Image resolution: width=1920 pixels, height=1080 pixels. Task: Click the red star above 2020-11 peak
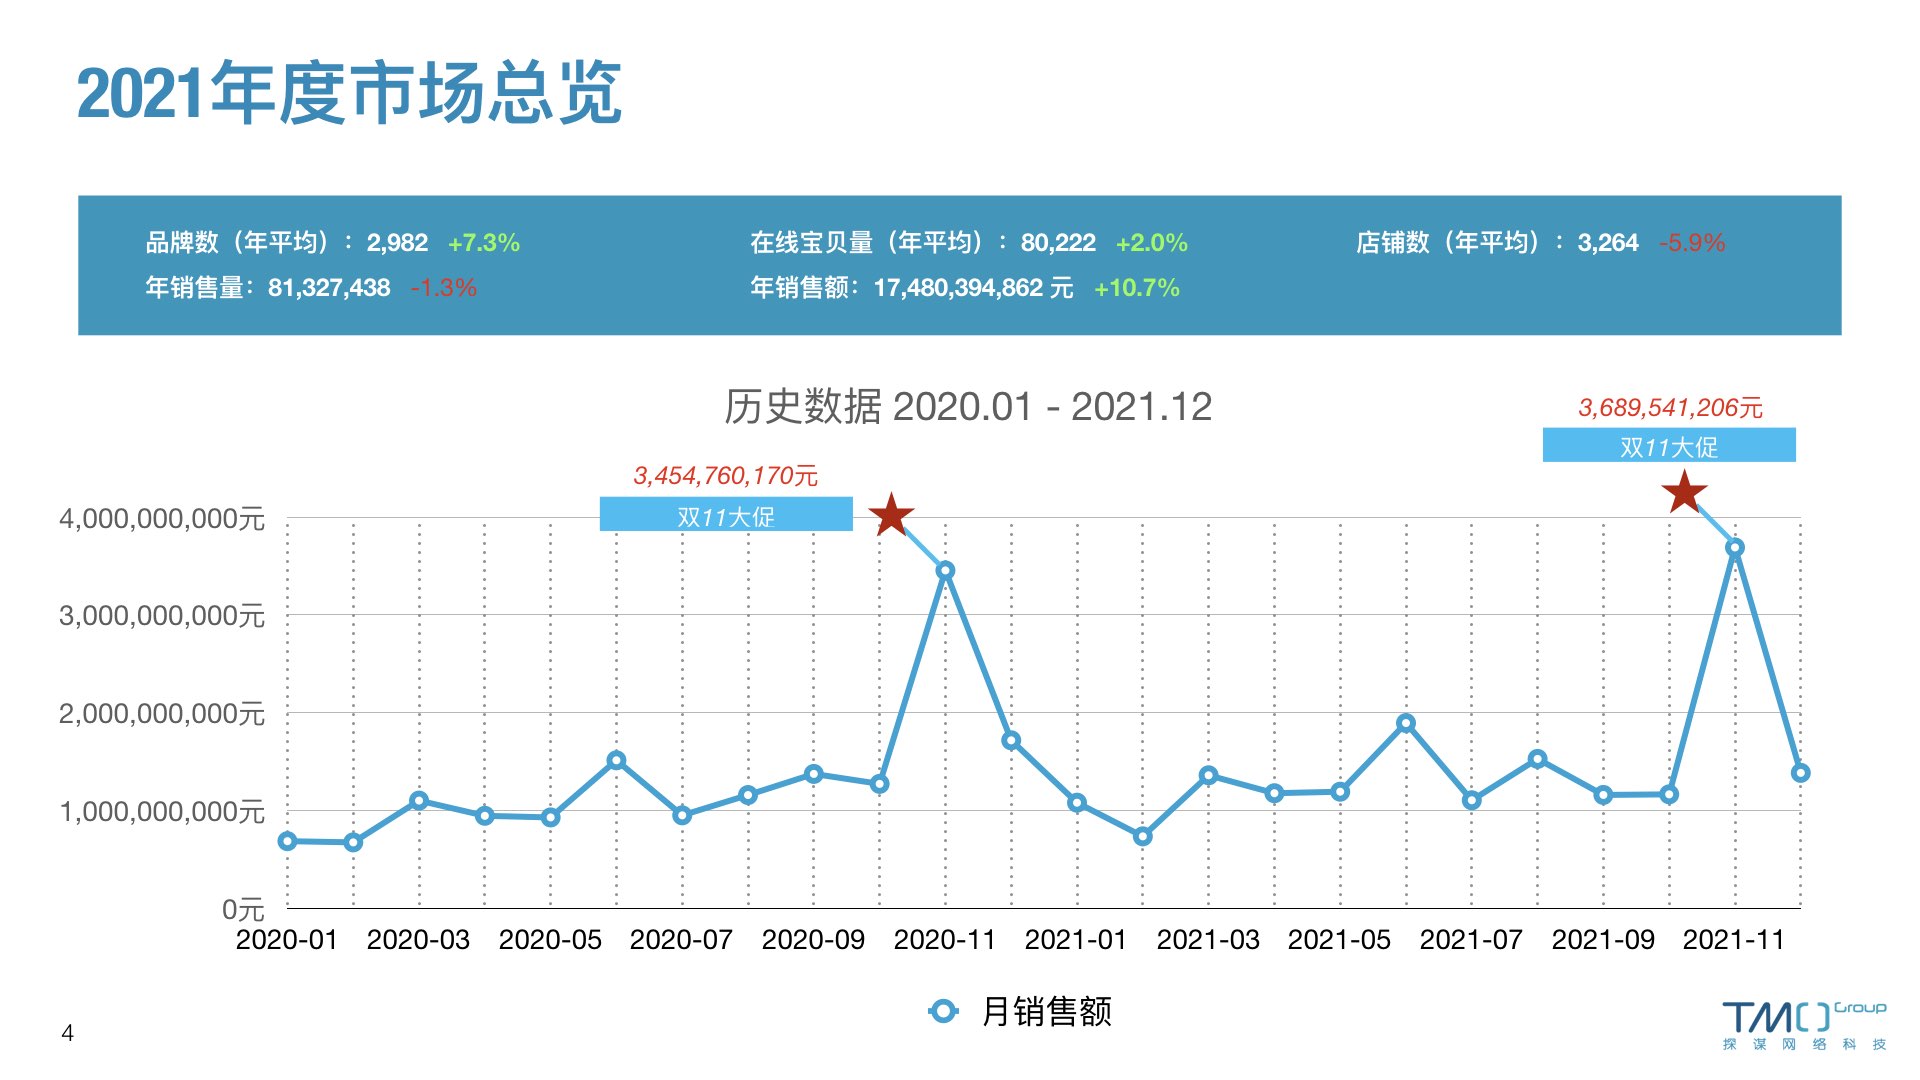click(x=891, y=515)
